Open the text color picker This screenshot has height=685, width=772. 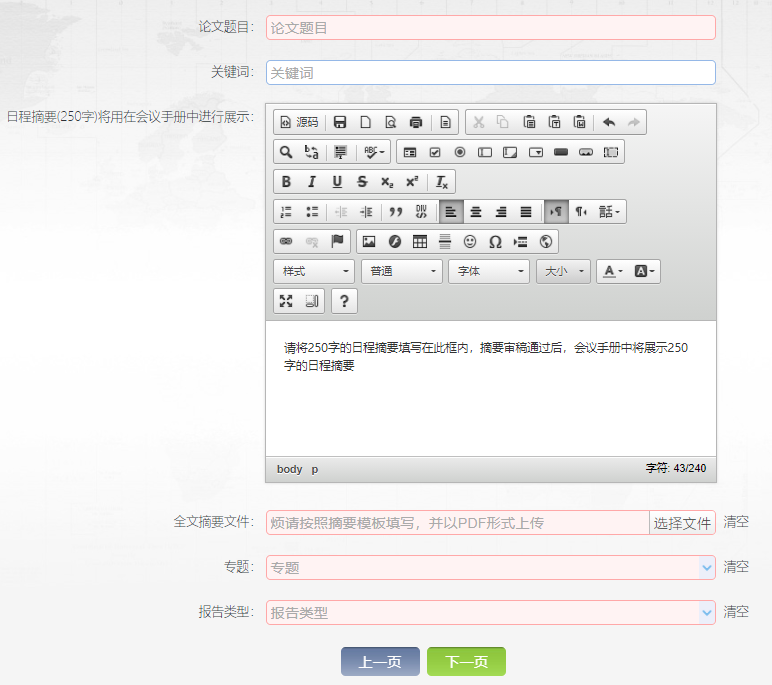(x=613, y=271)
